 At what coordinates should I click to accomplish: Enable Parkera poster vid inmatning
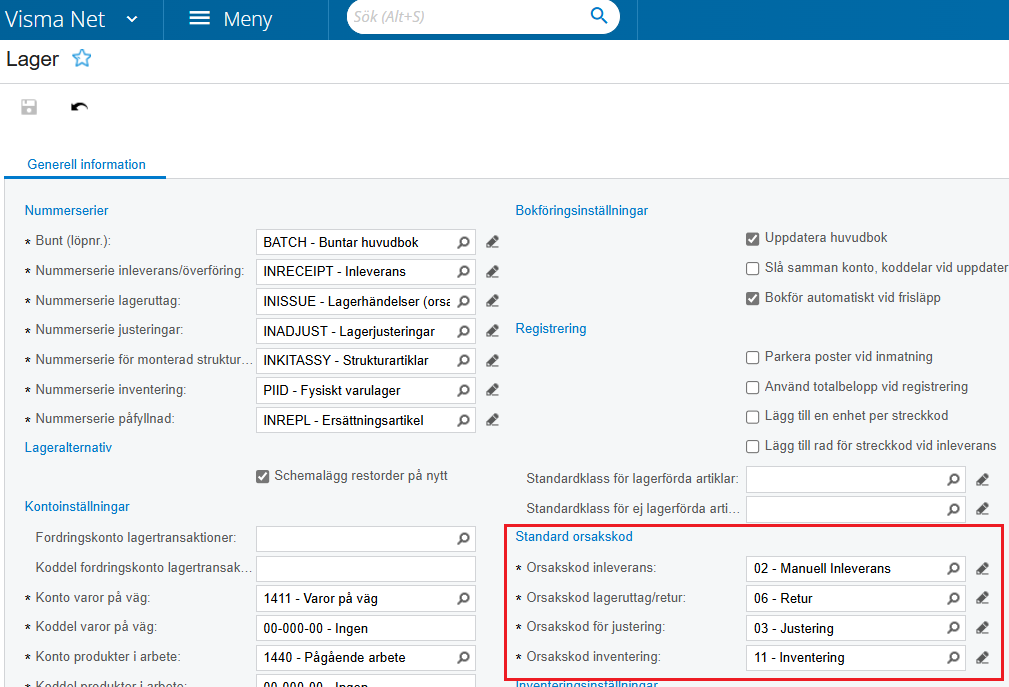(x=752, y=358)
